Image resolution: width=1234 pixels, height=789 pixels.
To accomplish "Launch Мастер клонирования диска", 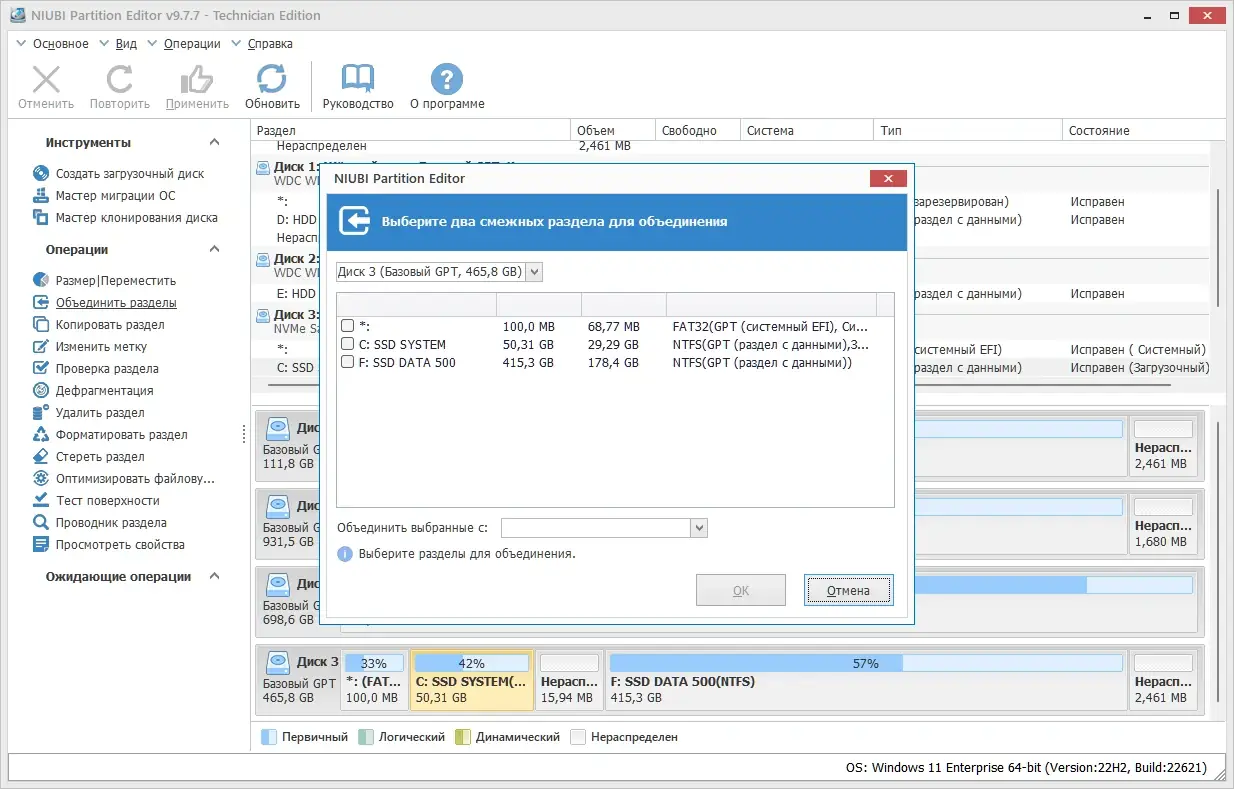I will click(x=136, y=218).
